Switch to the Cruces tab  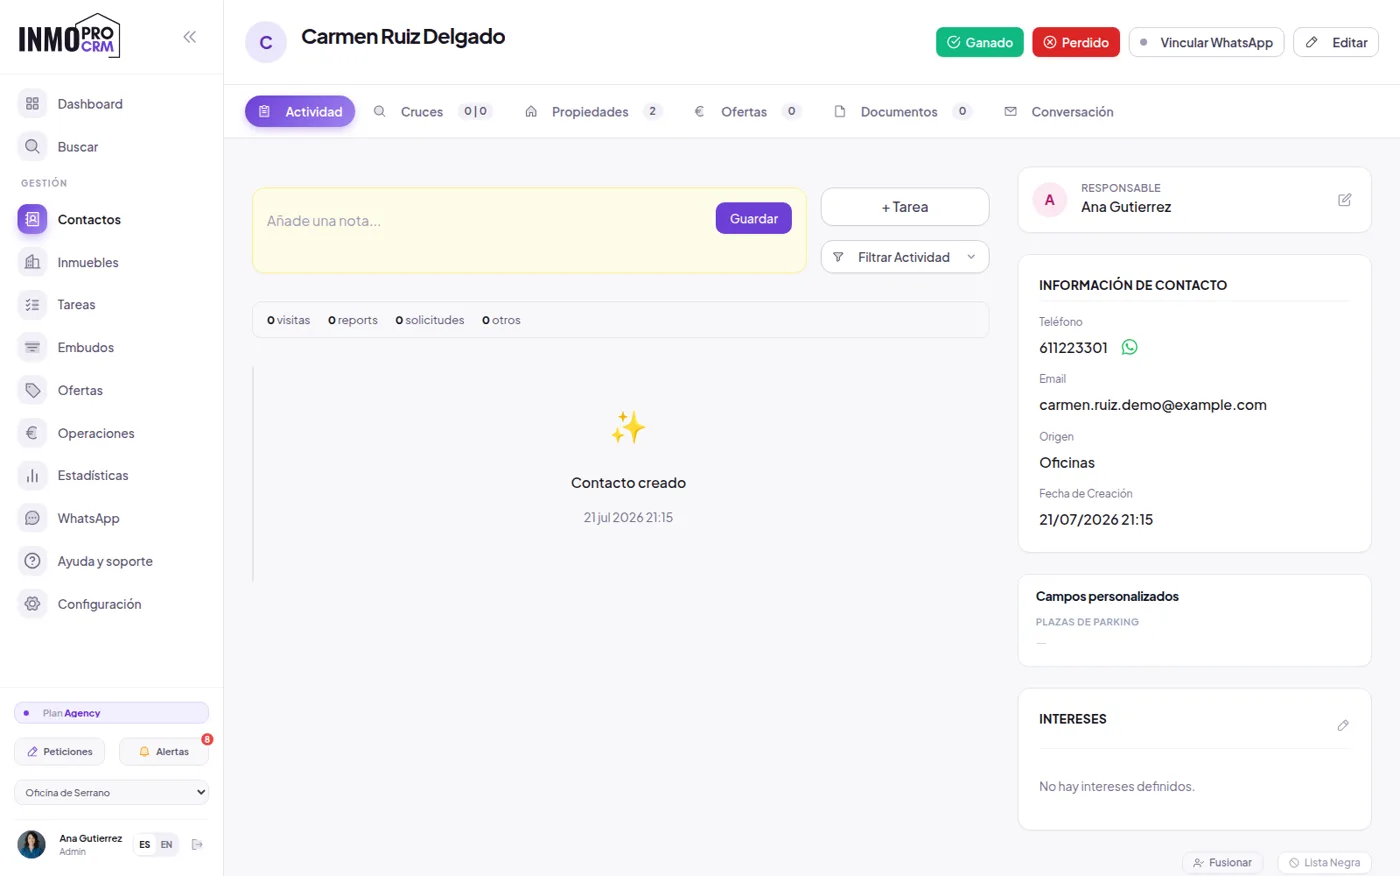[x=433, y=112]
